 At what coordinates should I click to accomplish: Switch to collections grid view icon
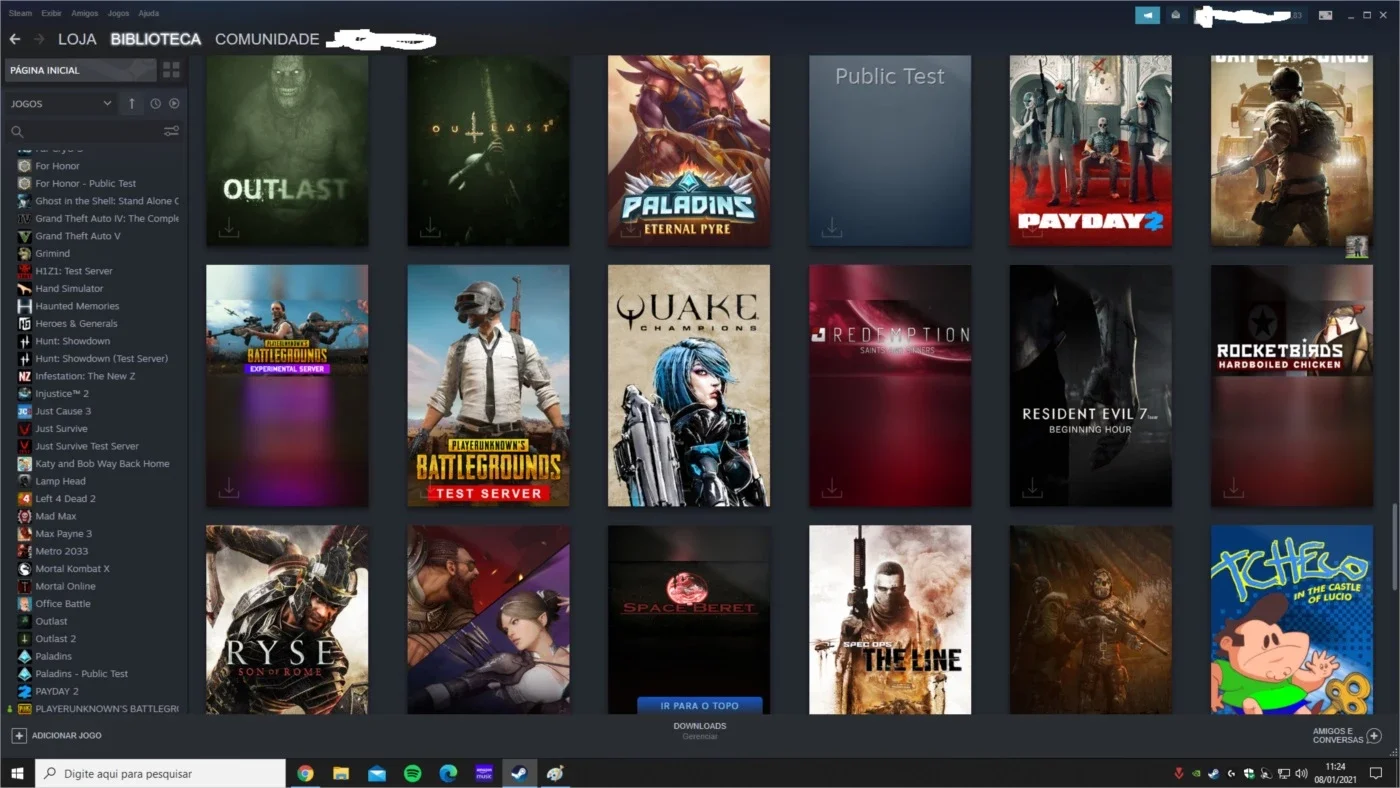pos(172,70)
